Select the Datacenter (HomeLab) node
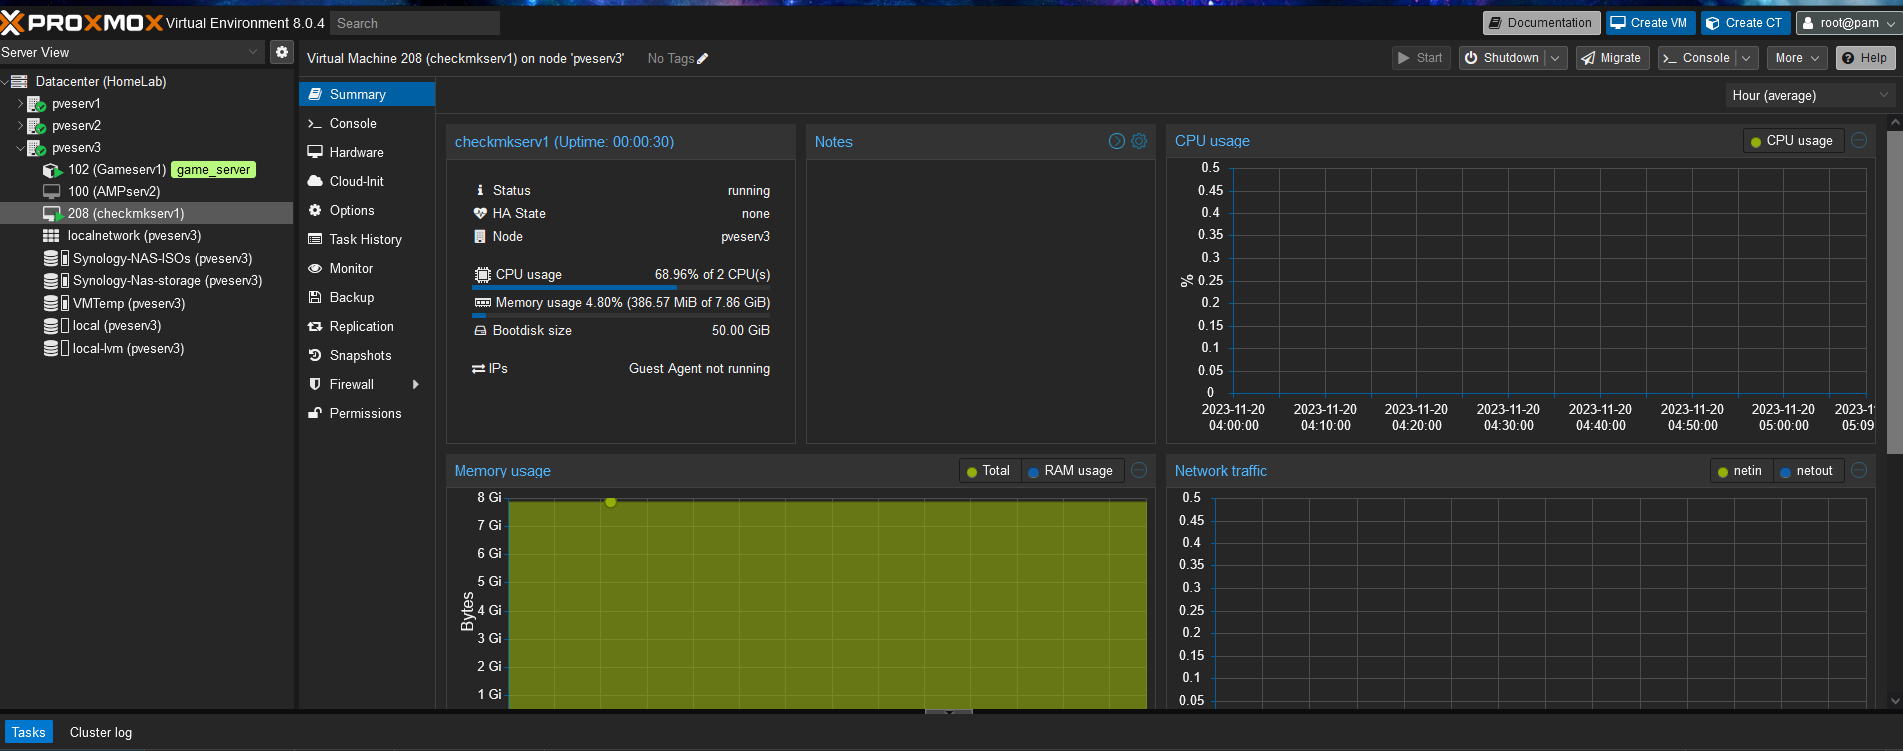 [x=101, y=81]
